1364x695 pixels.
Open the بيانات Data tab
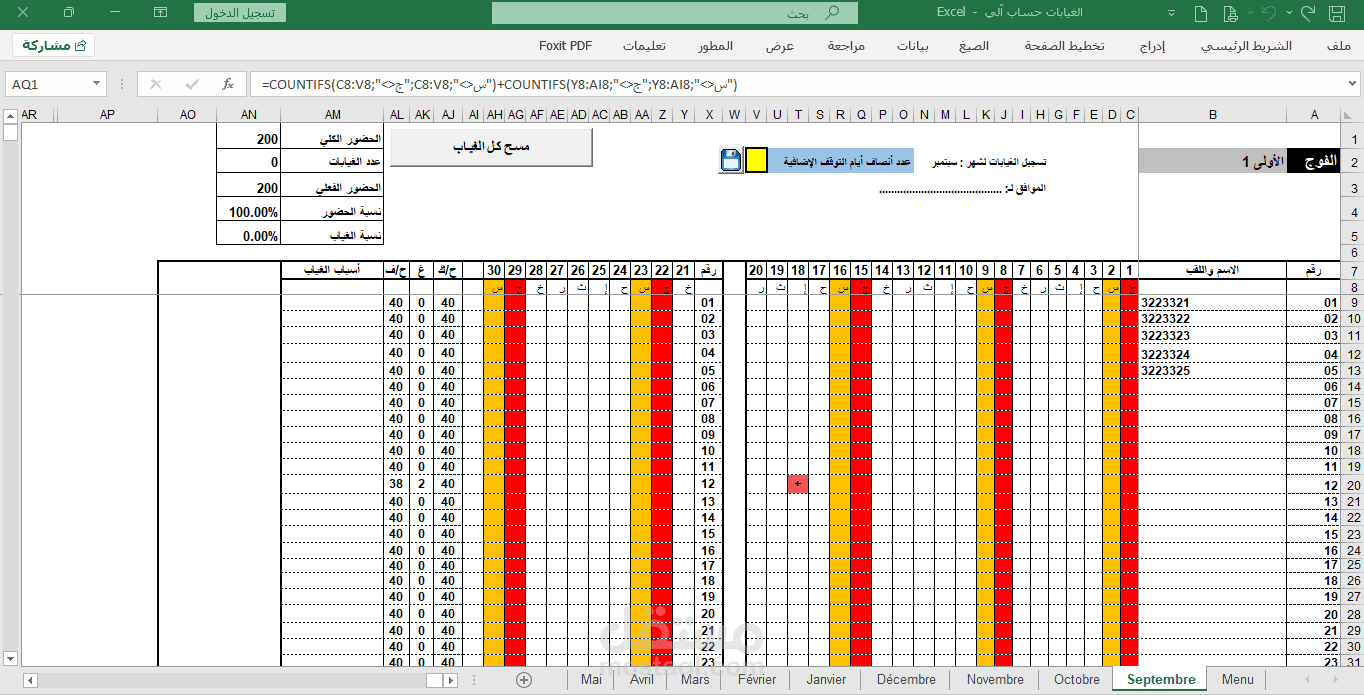tap(912, 46)
